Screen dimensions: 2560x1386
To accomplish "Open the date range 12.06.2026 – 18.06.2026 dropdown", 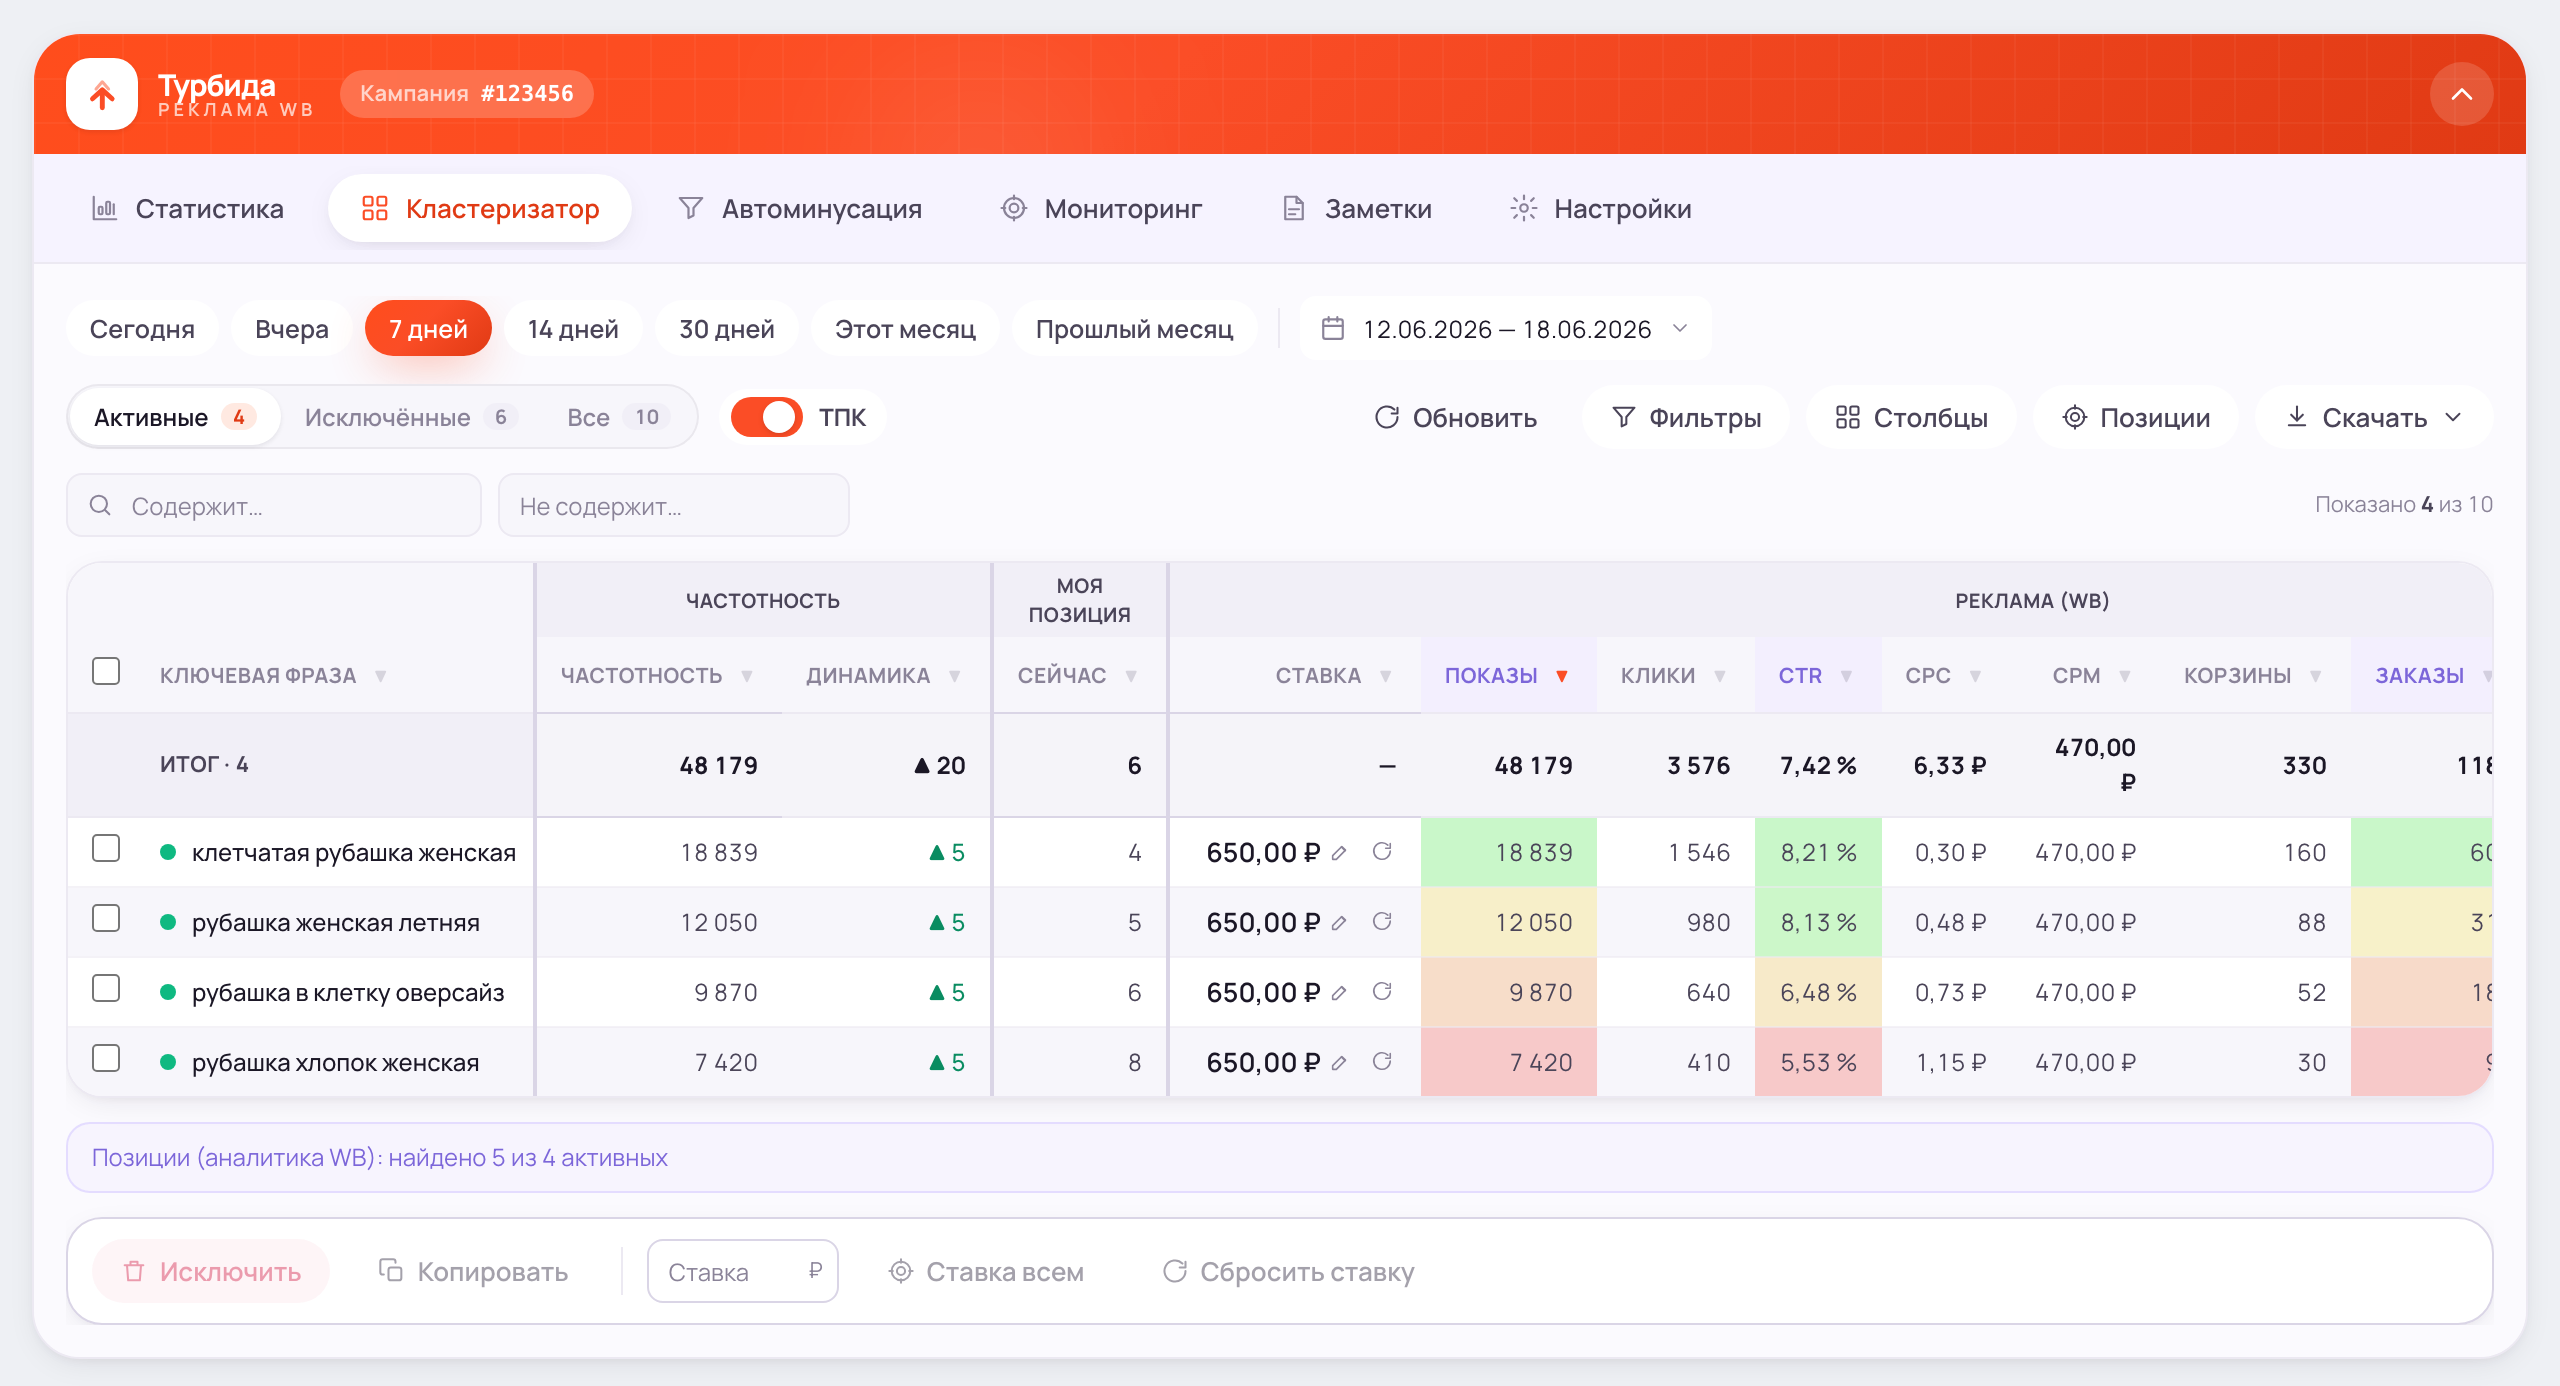I will (1505, 329).
